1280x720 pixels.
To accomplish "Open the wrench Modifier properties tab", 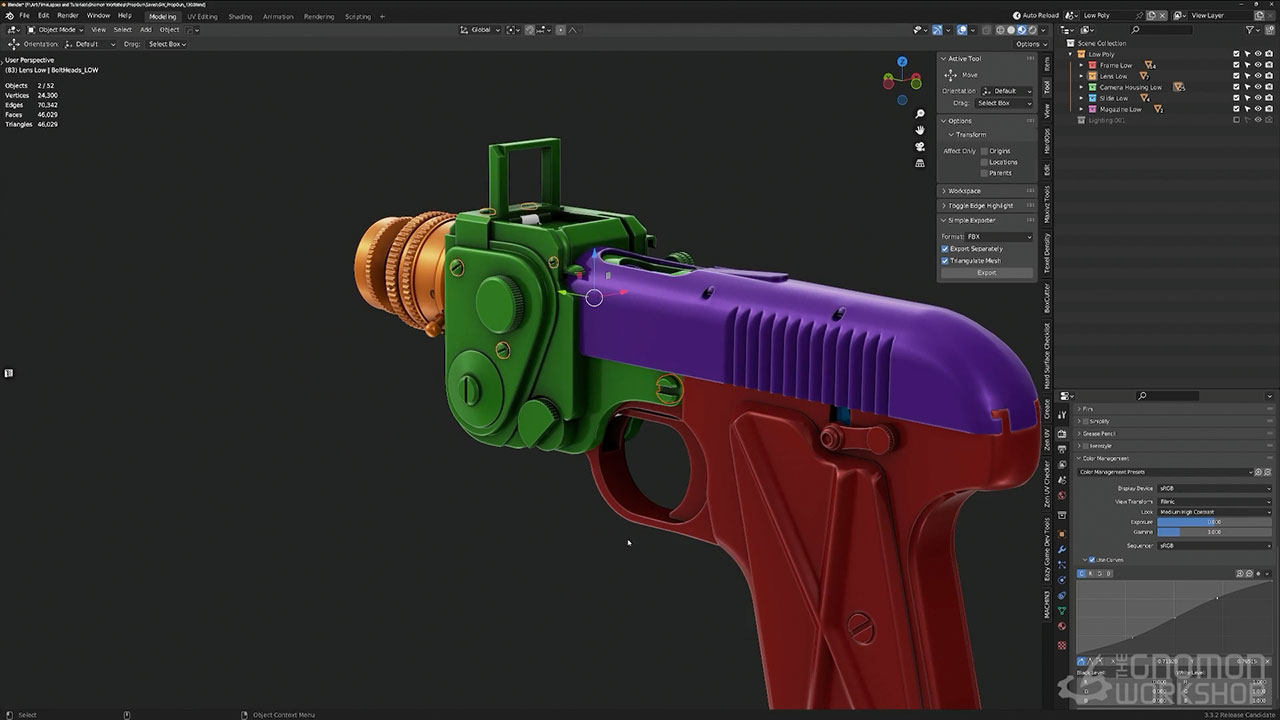I will coord(1062,549).
